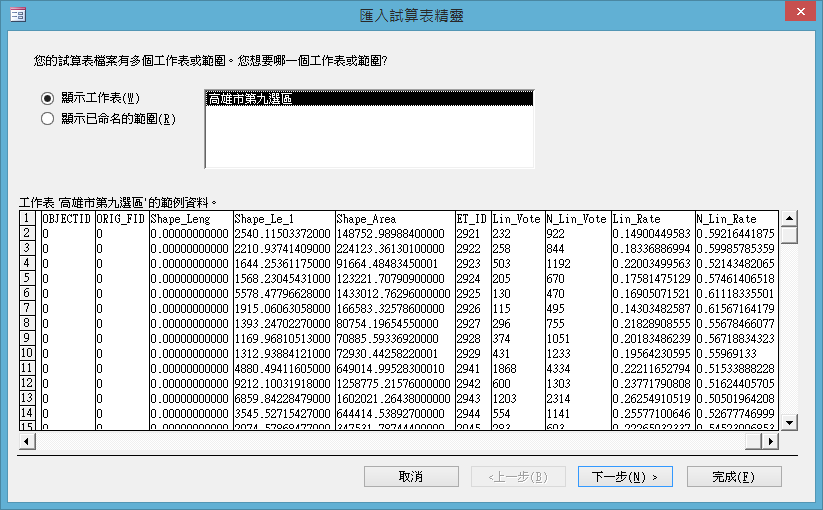Click row number 5 in preview
The width and height of the screenshot is (823, 510).
pyautogui.click(x=28, y=278)
